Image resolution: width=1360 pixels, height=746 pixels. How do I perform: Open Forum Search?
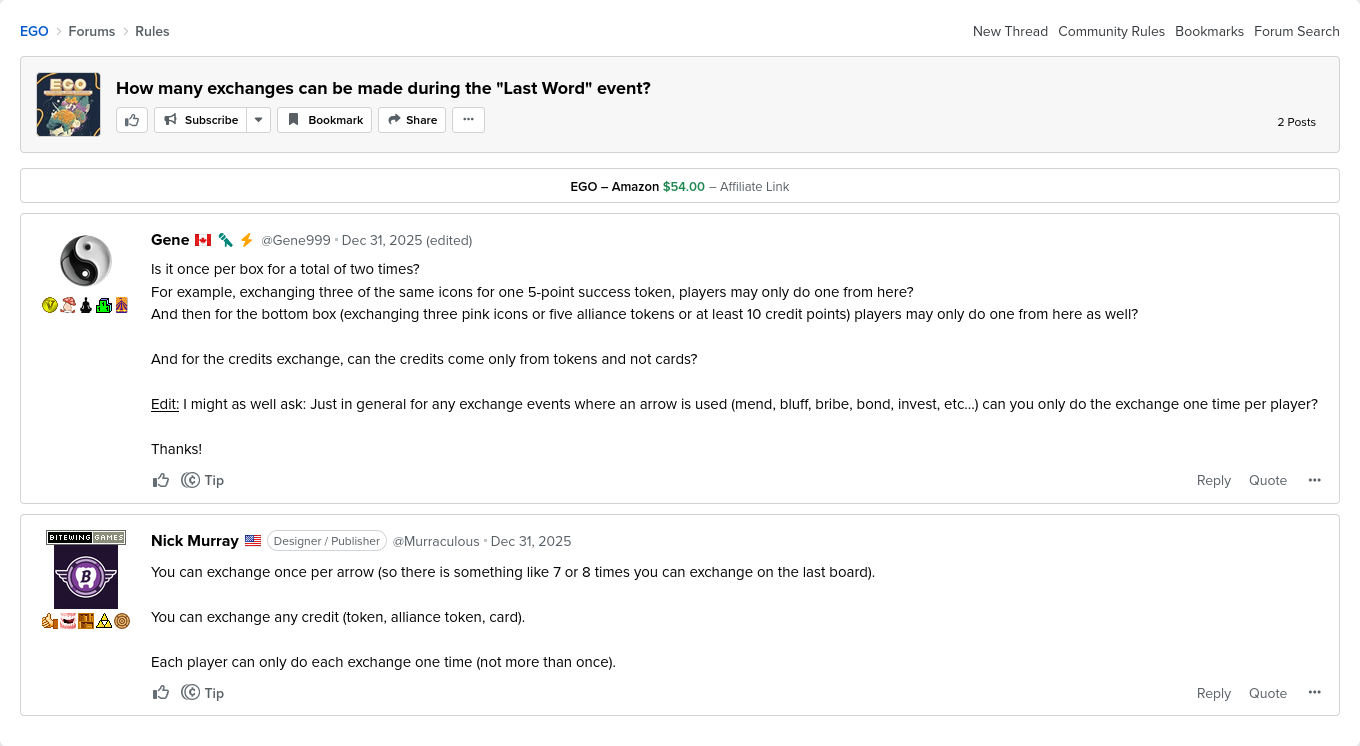pos(1296,31)
